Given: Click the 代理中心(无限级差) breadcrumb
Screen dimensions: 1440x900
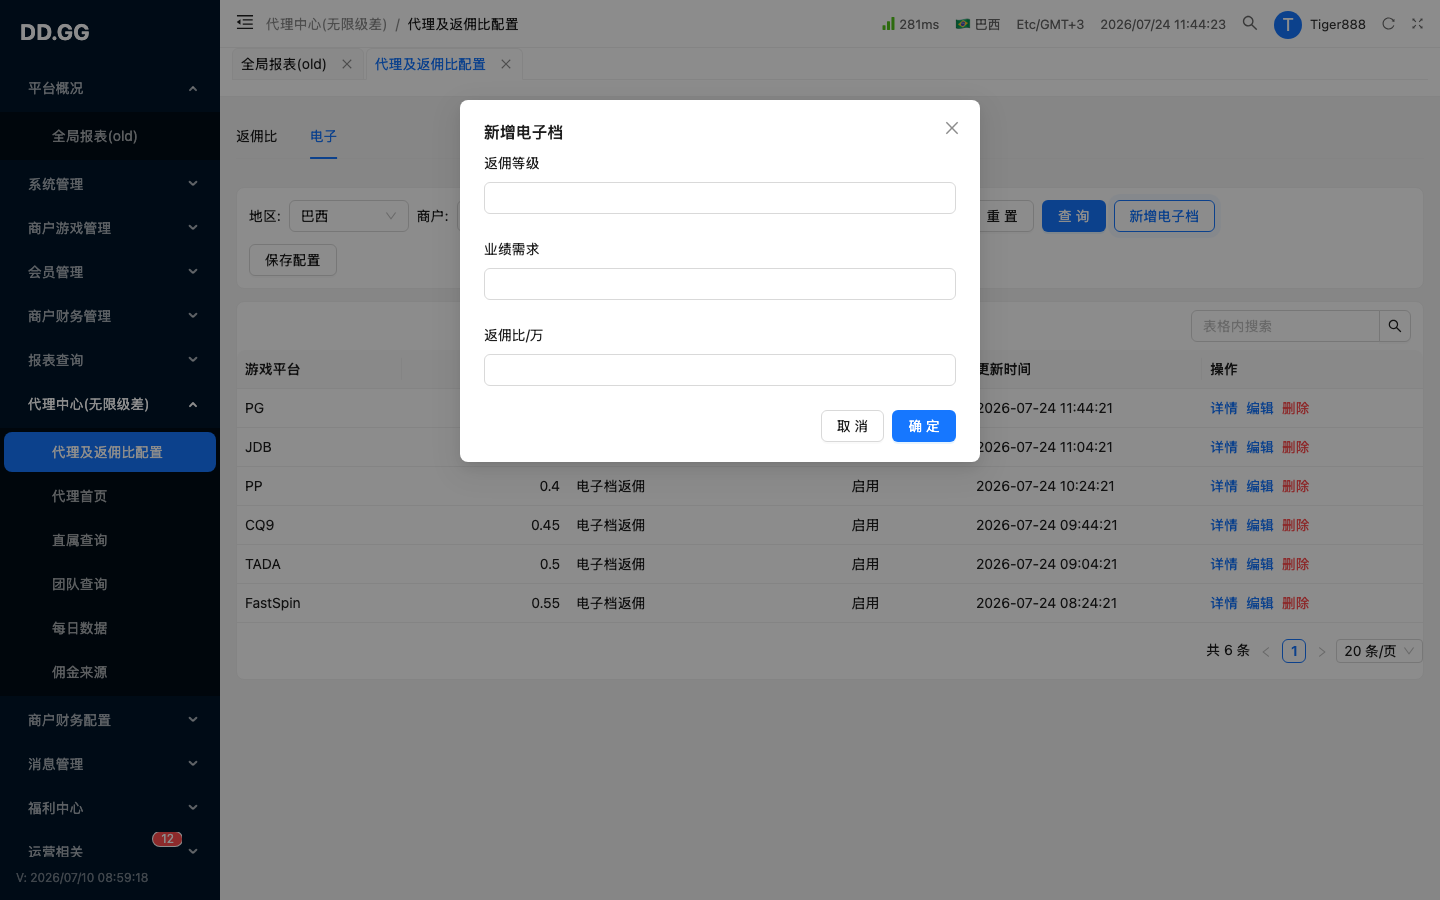Looking at the screenshot, I should [x=326, y=24].
